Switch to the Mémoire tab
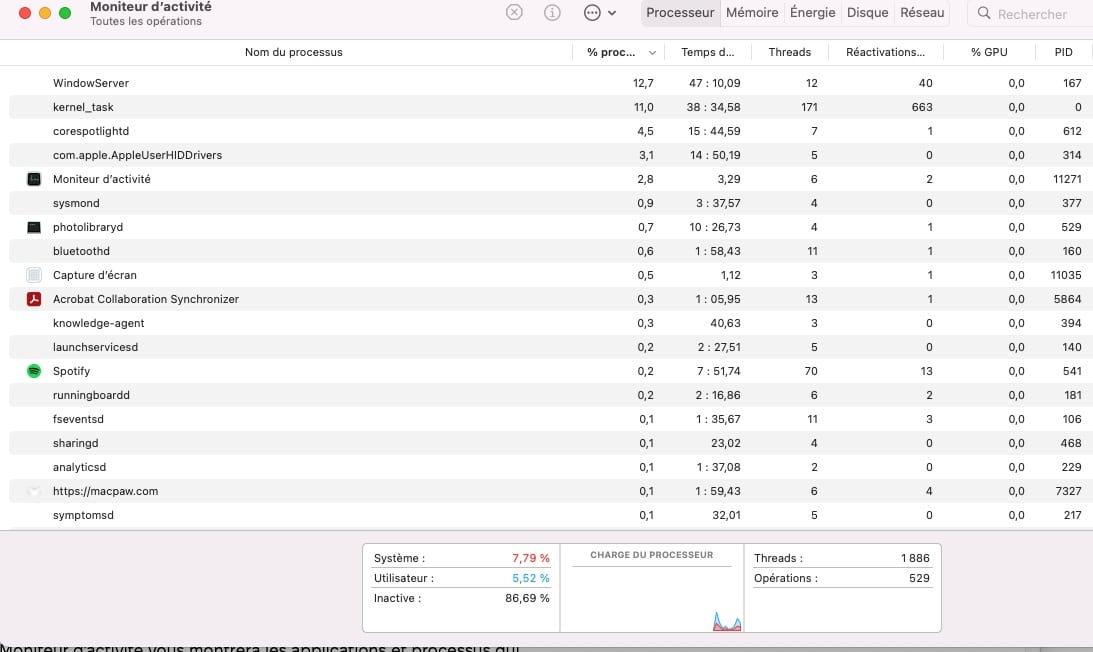This screenshot has height=652, width=1093. [751, 13]
